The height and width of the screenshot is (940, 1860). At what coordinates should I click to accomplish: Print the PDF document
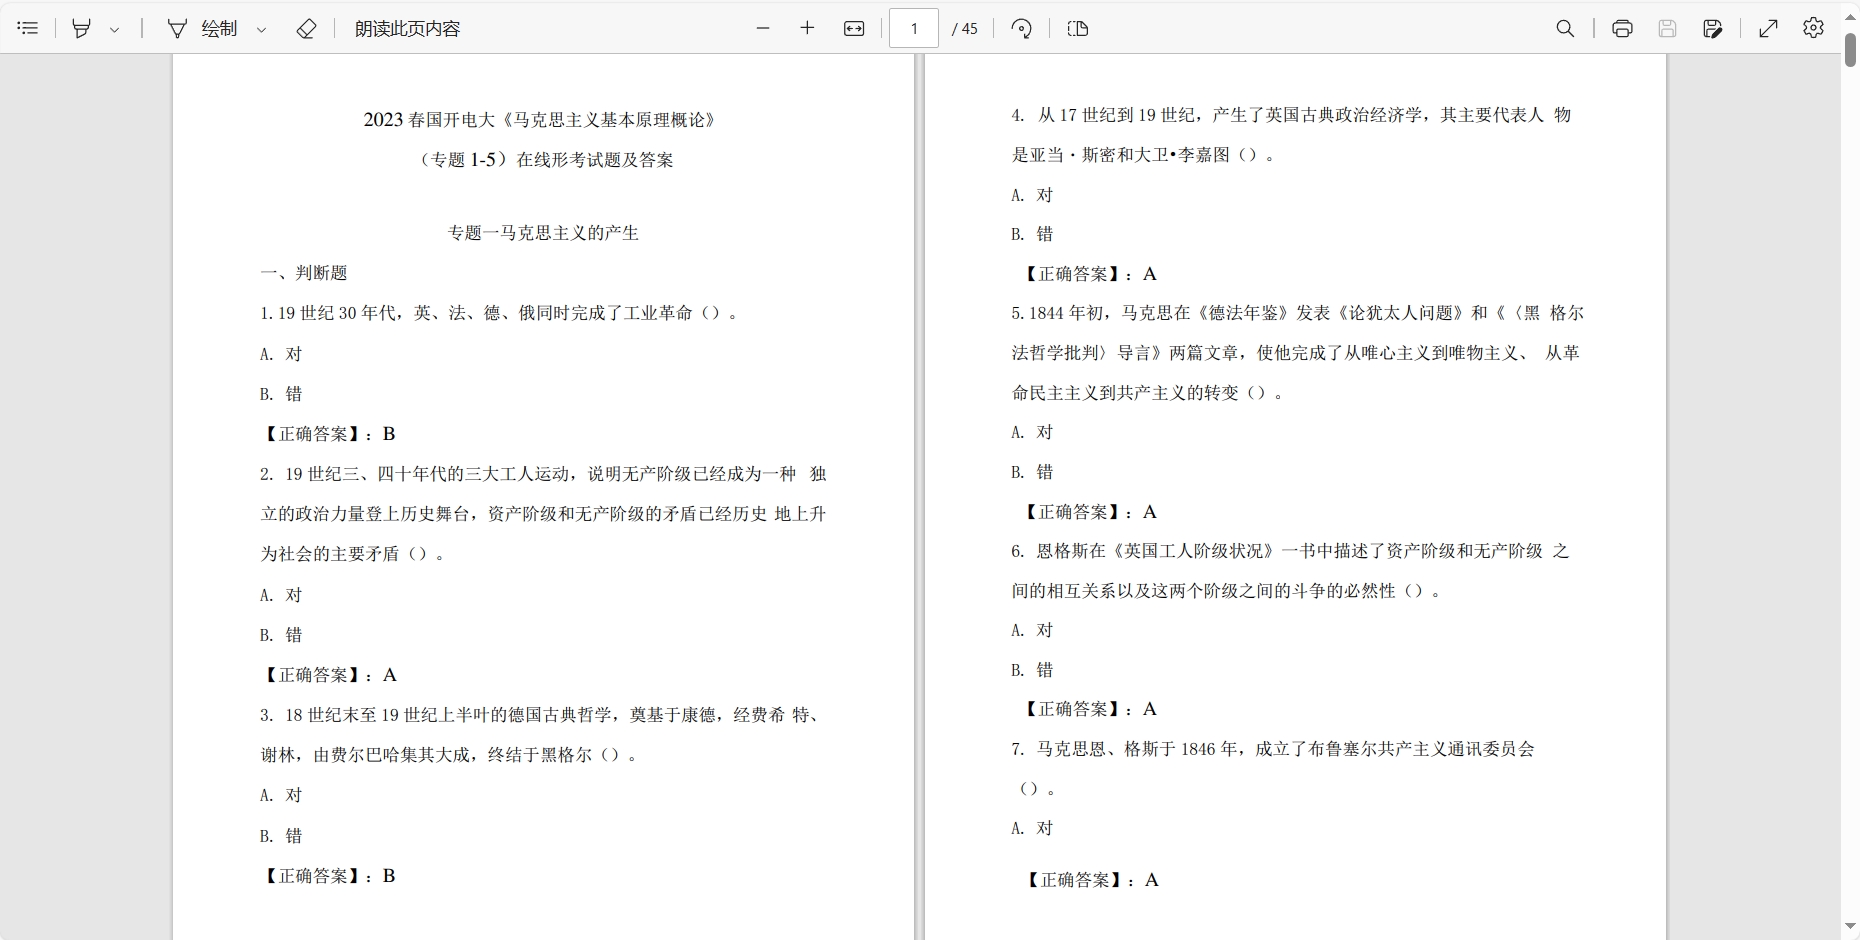[1622, 28]
